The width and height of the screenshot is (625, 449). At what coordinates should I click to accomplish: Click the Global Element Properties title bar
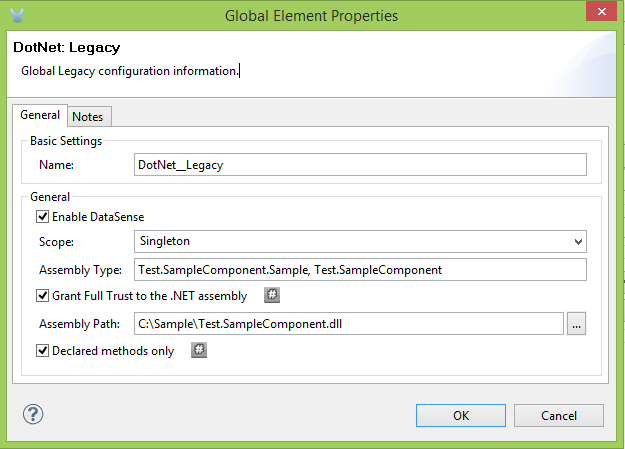[311, 15]
